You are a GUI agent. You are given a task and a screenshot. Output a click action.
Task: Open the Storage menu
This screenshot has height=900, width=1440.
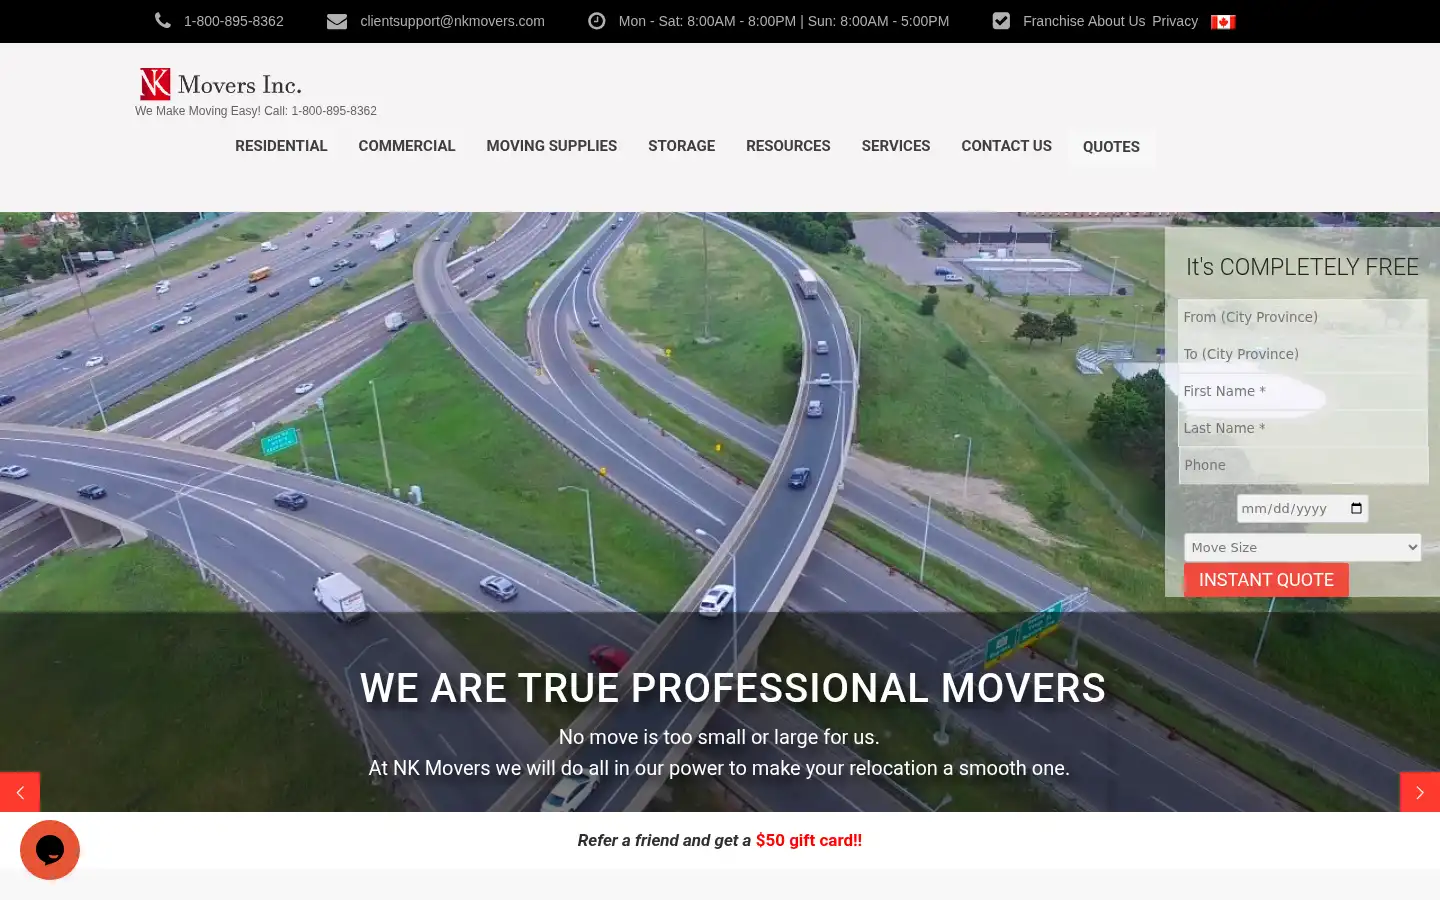tap(682, 146)
